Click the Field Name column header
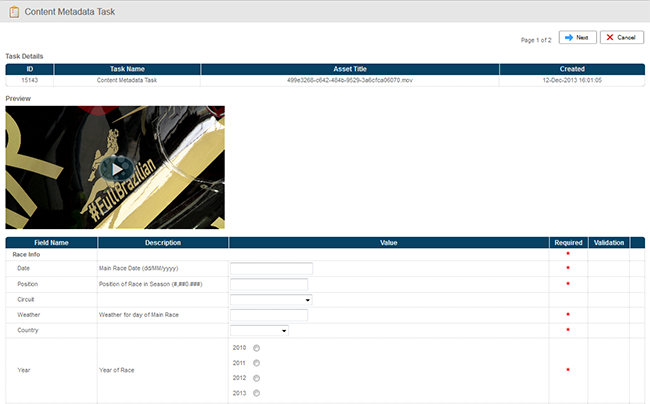The width and height of the screenshot is (650, 404). [x=51, y=242]
